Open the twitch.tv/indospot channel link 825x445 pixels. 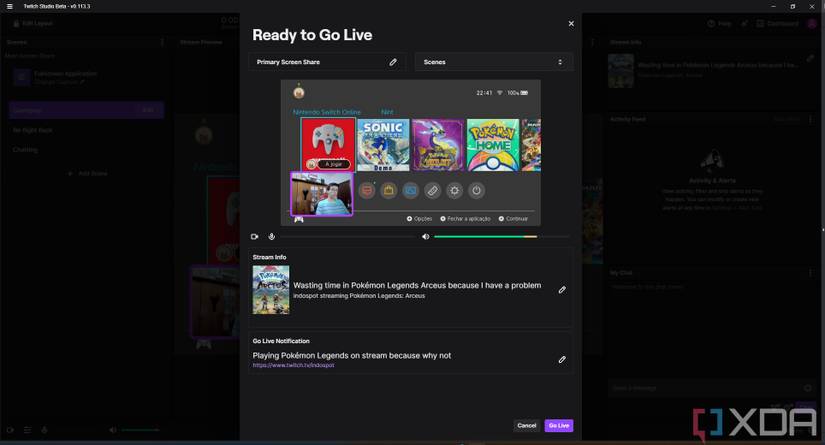point(293,365)
